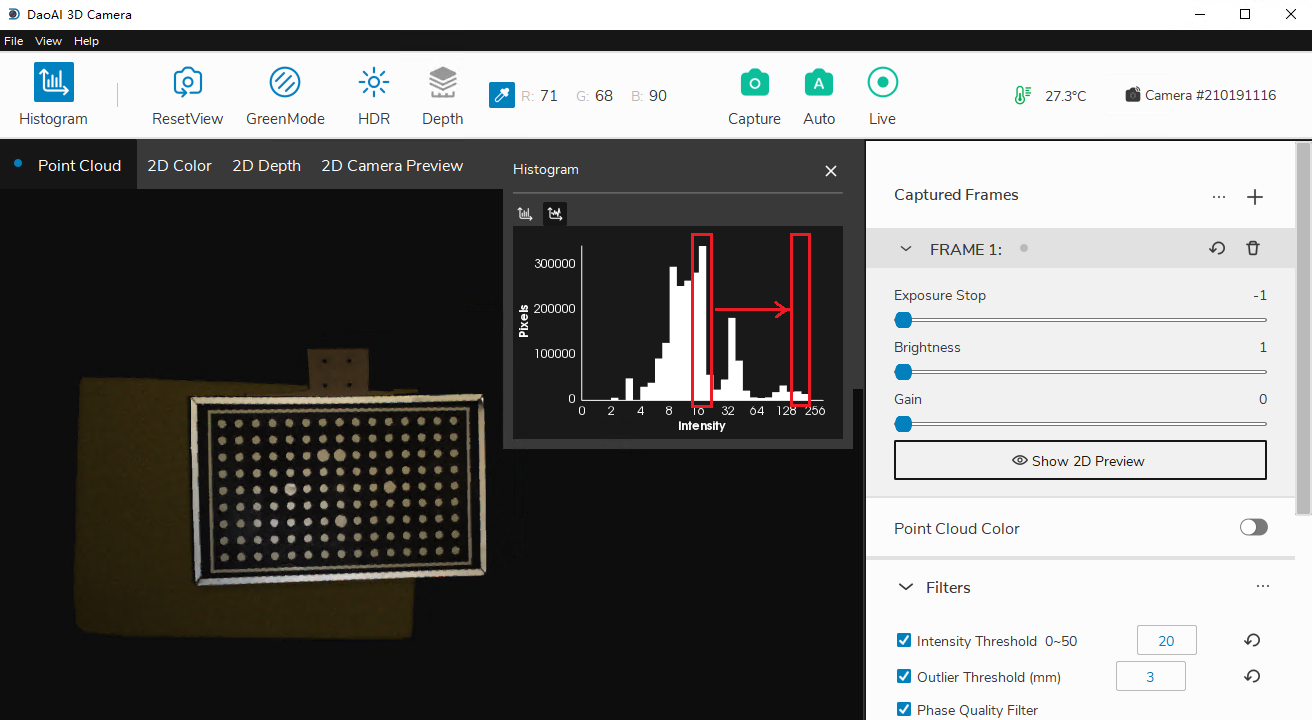Open Captured Frames more options menu
The width and height of the screenshot is (1312, 720).
coord(1218,197)
